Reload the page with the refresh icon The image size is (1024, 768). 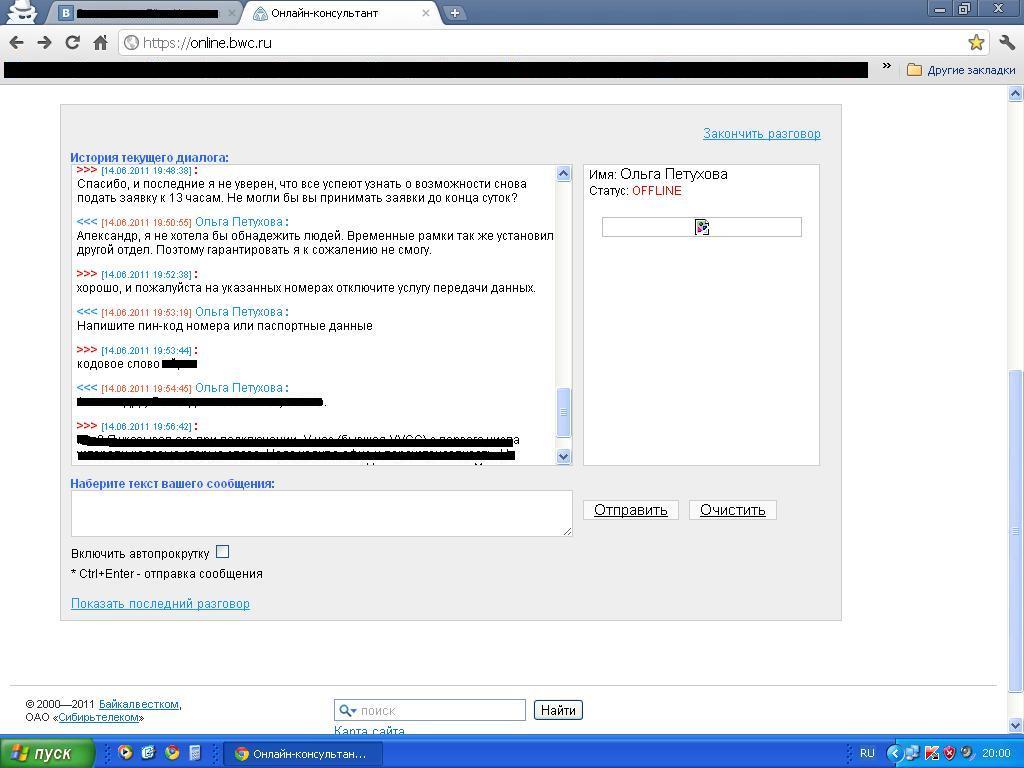coord(72,43)
